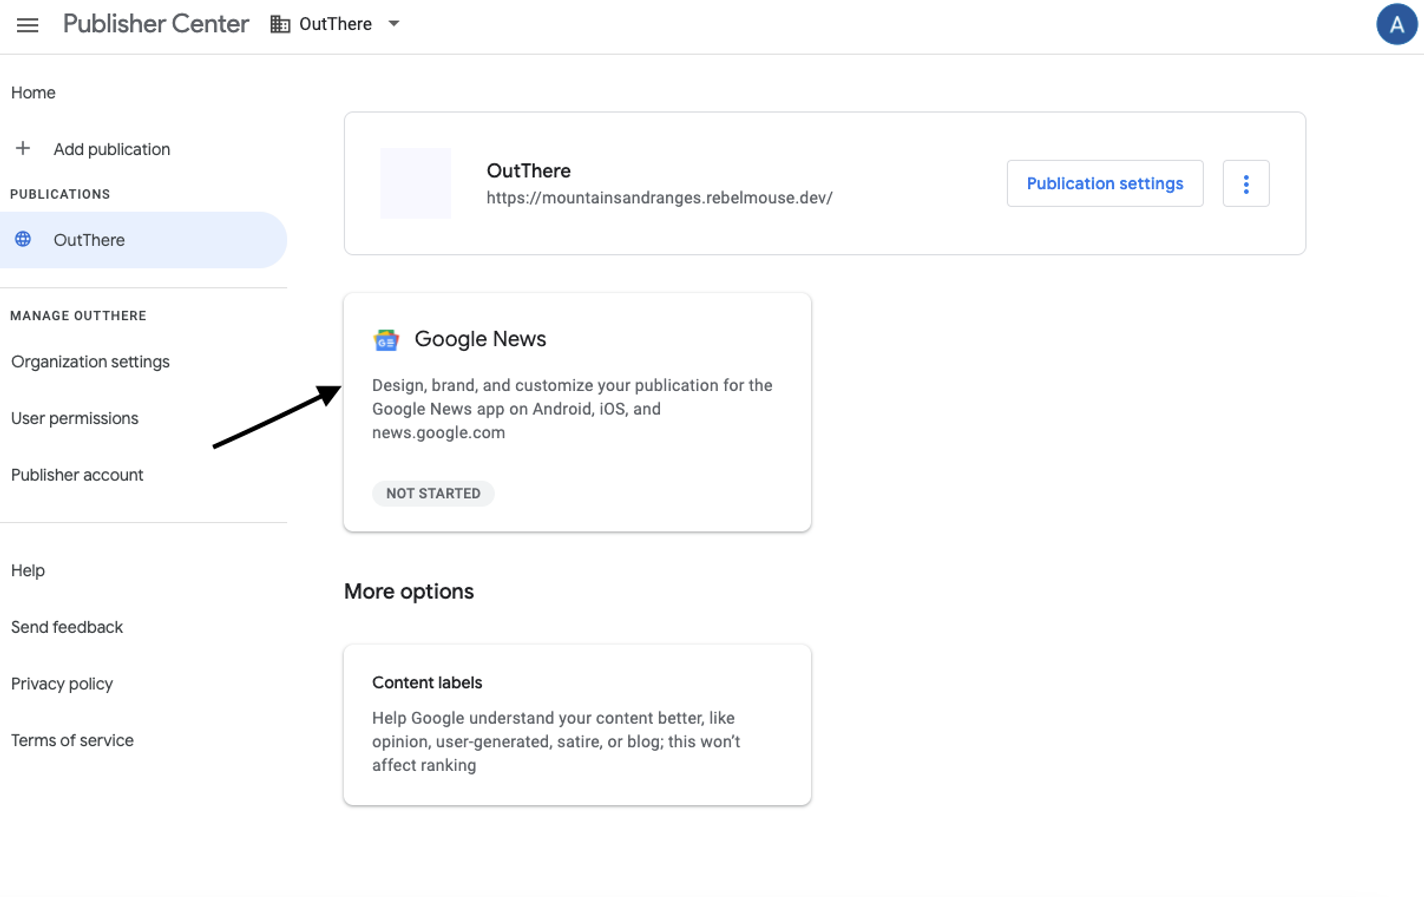
Task: Click the Publication settings button
Action: pyautogui.click(x=1104, y=183)
